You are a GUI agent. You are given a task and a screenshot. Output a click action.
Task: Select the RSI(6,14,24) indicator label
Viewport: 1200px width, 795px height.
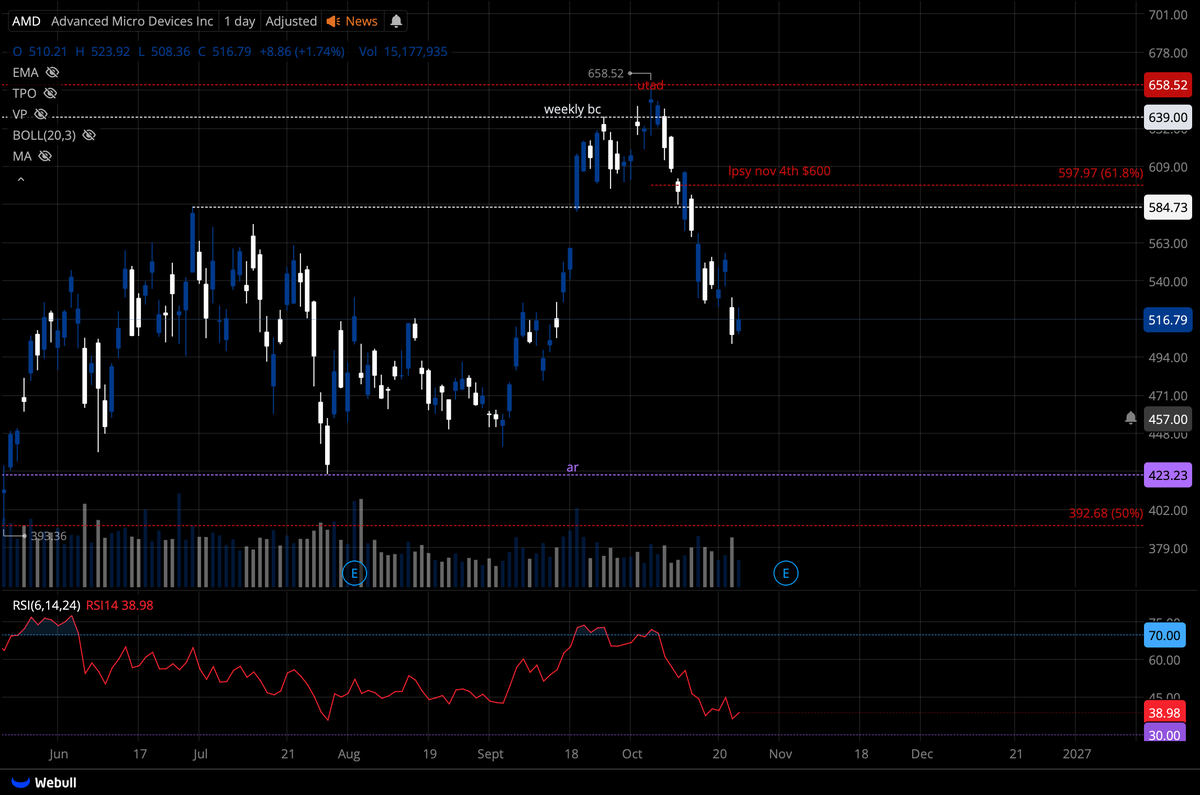pos(44,604)
